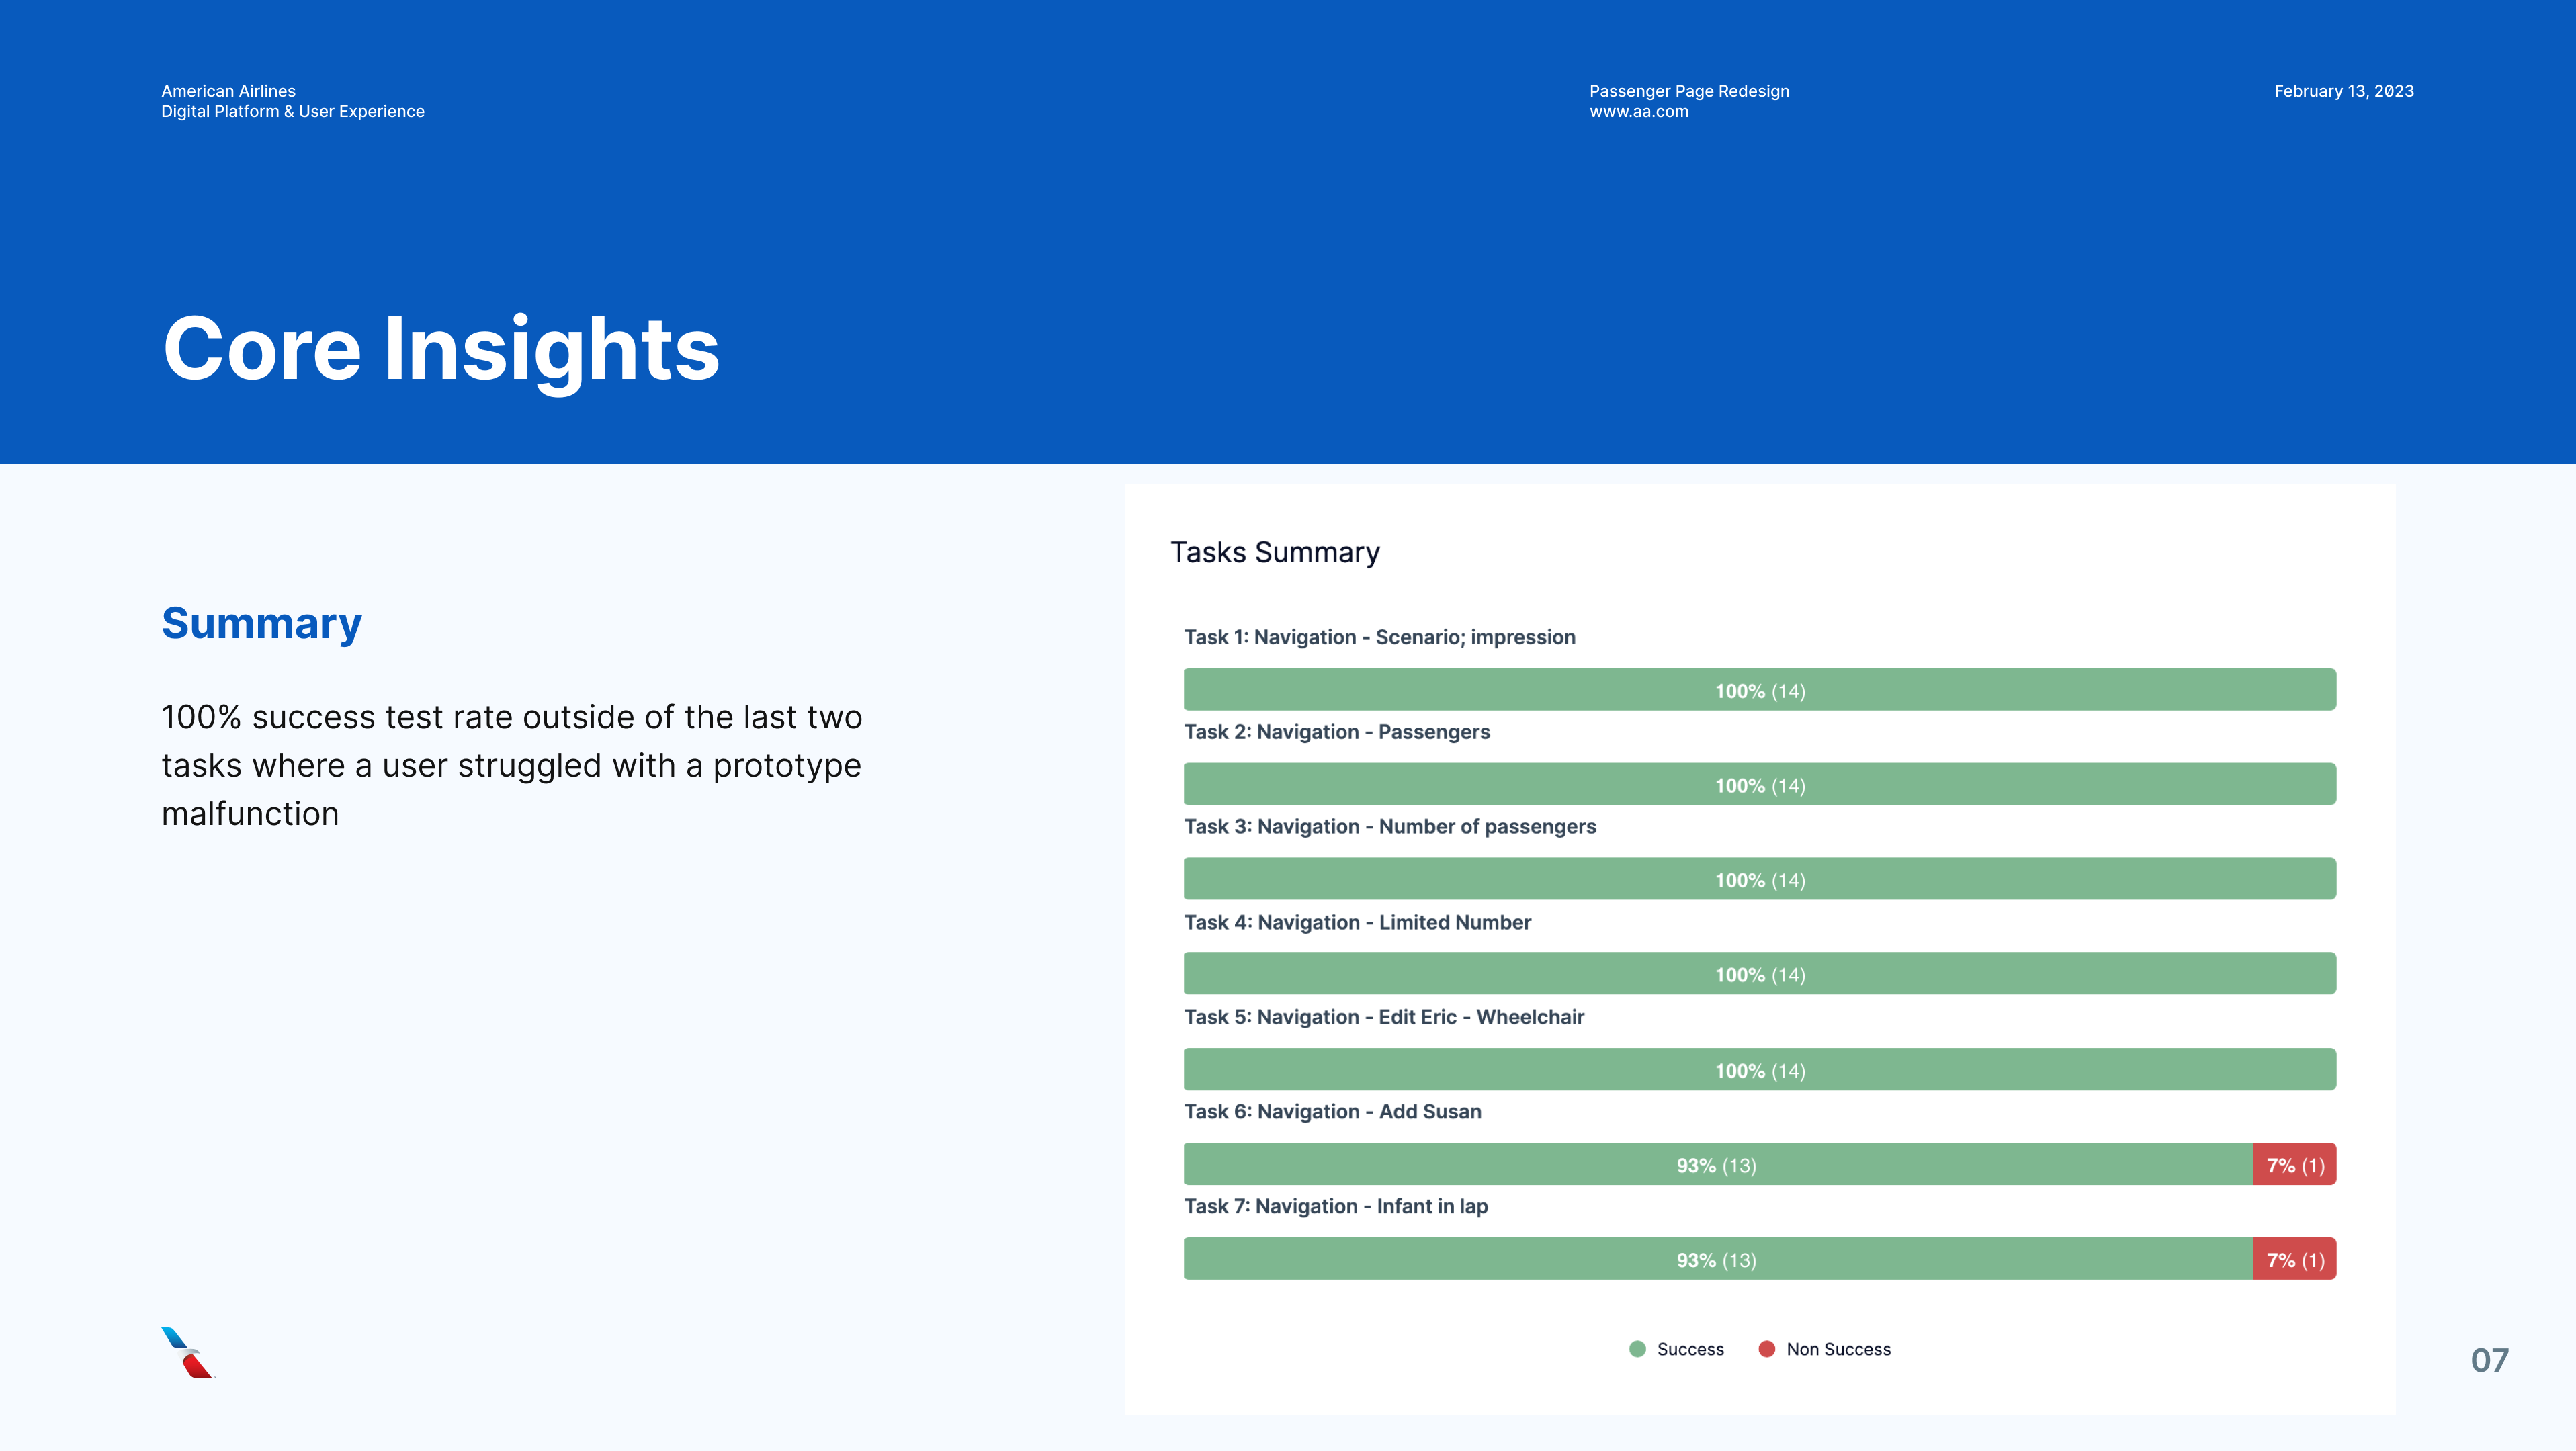Click the Task 7 red 7% segment
Screen dimensions: 2576x1451
(x=2294, y=1259)
